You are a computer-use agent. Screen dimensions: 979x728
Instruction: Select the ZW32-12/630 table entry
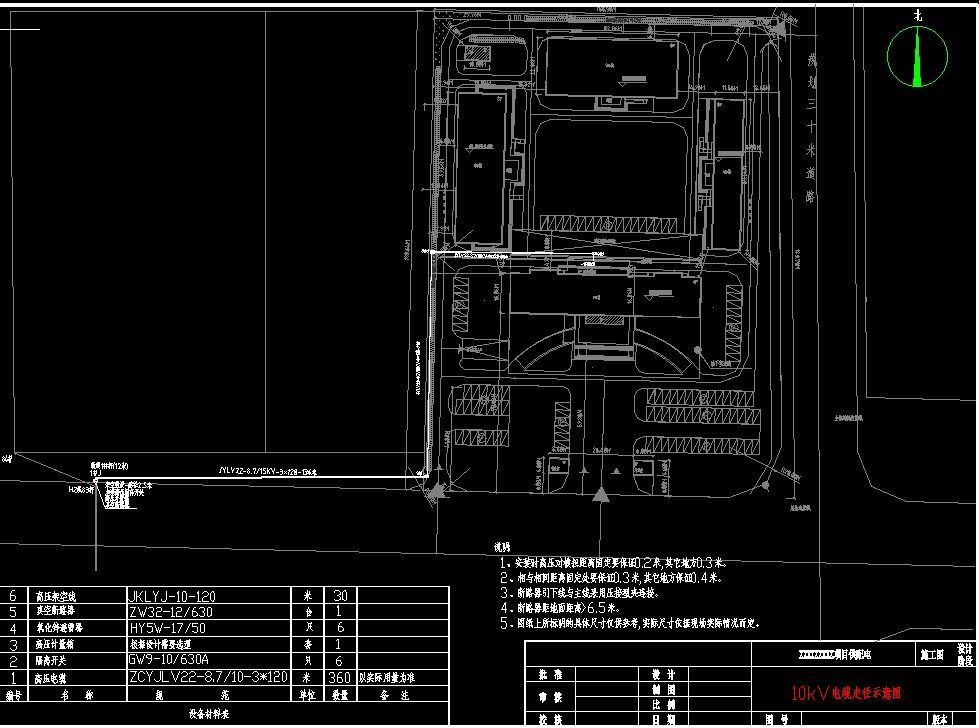(170, 612)
